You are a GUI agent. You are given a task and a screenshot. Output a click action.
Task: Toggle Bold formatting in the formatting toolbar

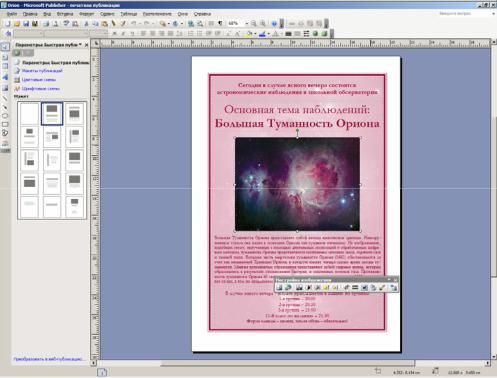[x=114, y=34]
